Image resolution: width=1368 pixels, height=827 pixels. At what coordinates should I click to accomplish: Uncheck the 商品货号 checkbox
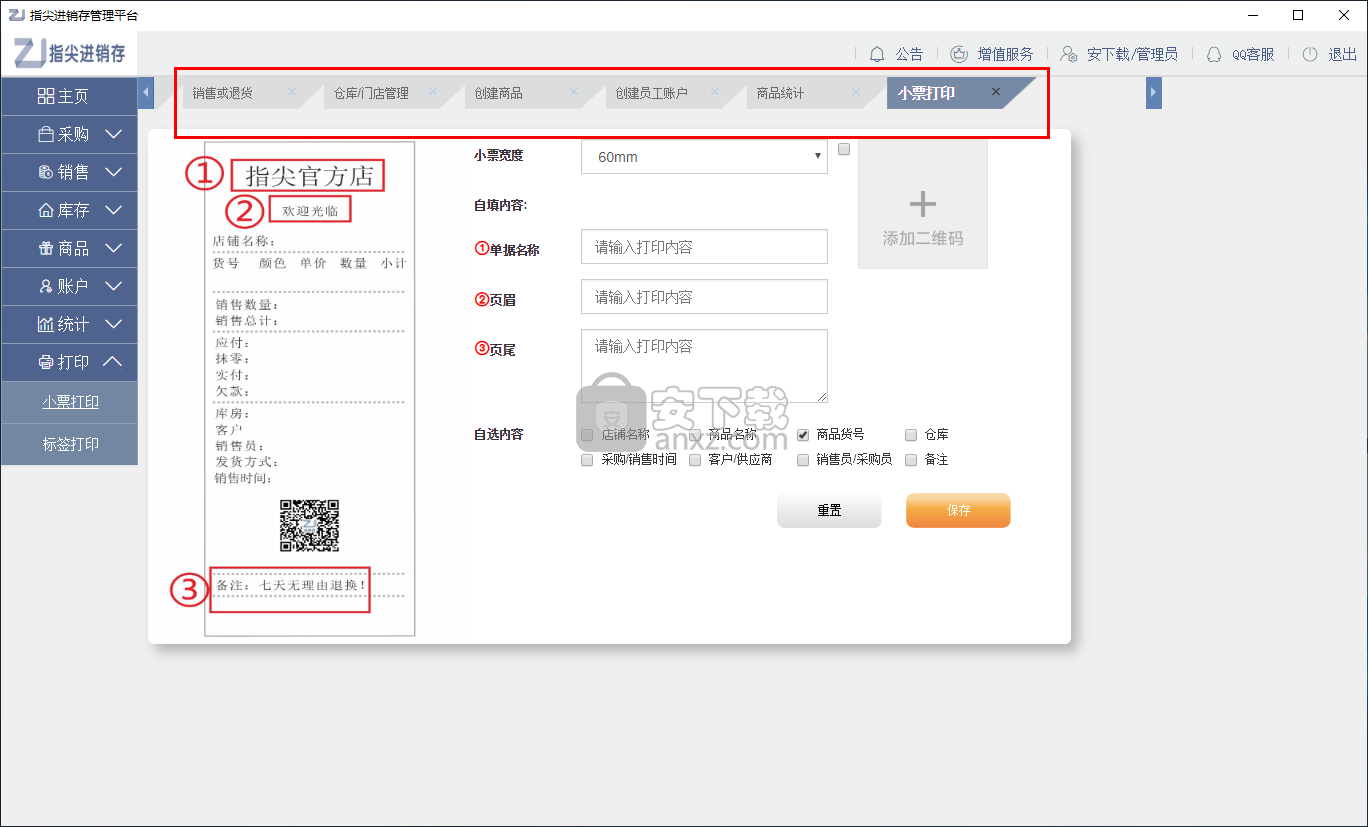pyautogui.click(x=803, y=435)
